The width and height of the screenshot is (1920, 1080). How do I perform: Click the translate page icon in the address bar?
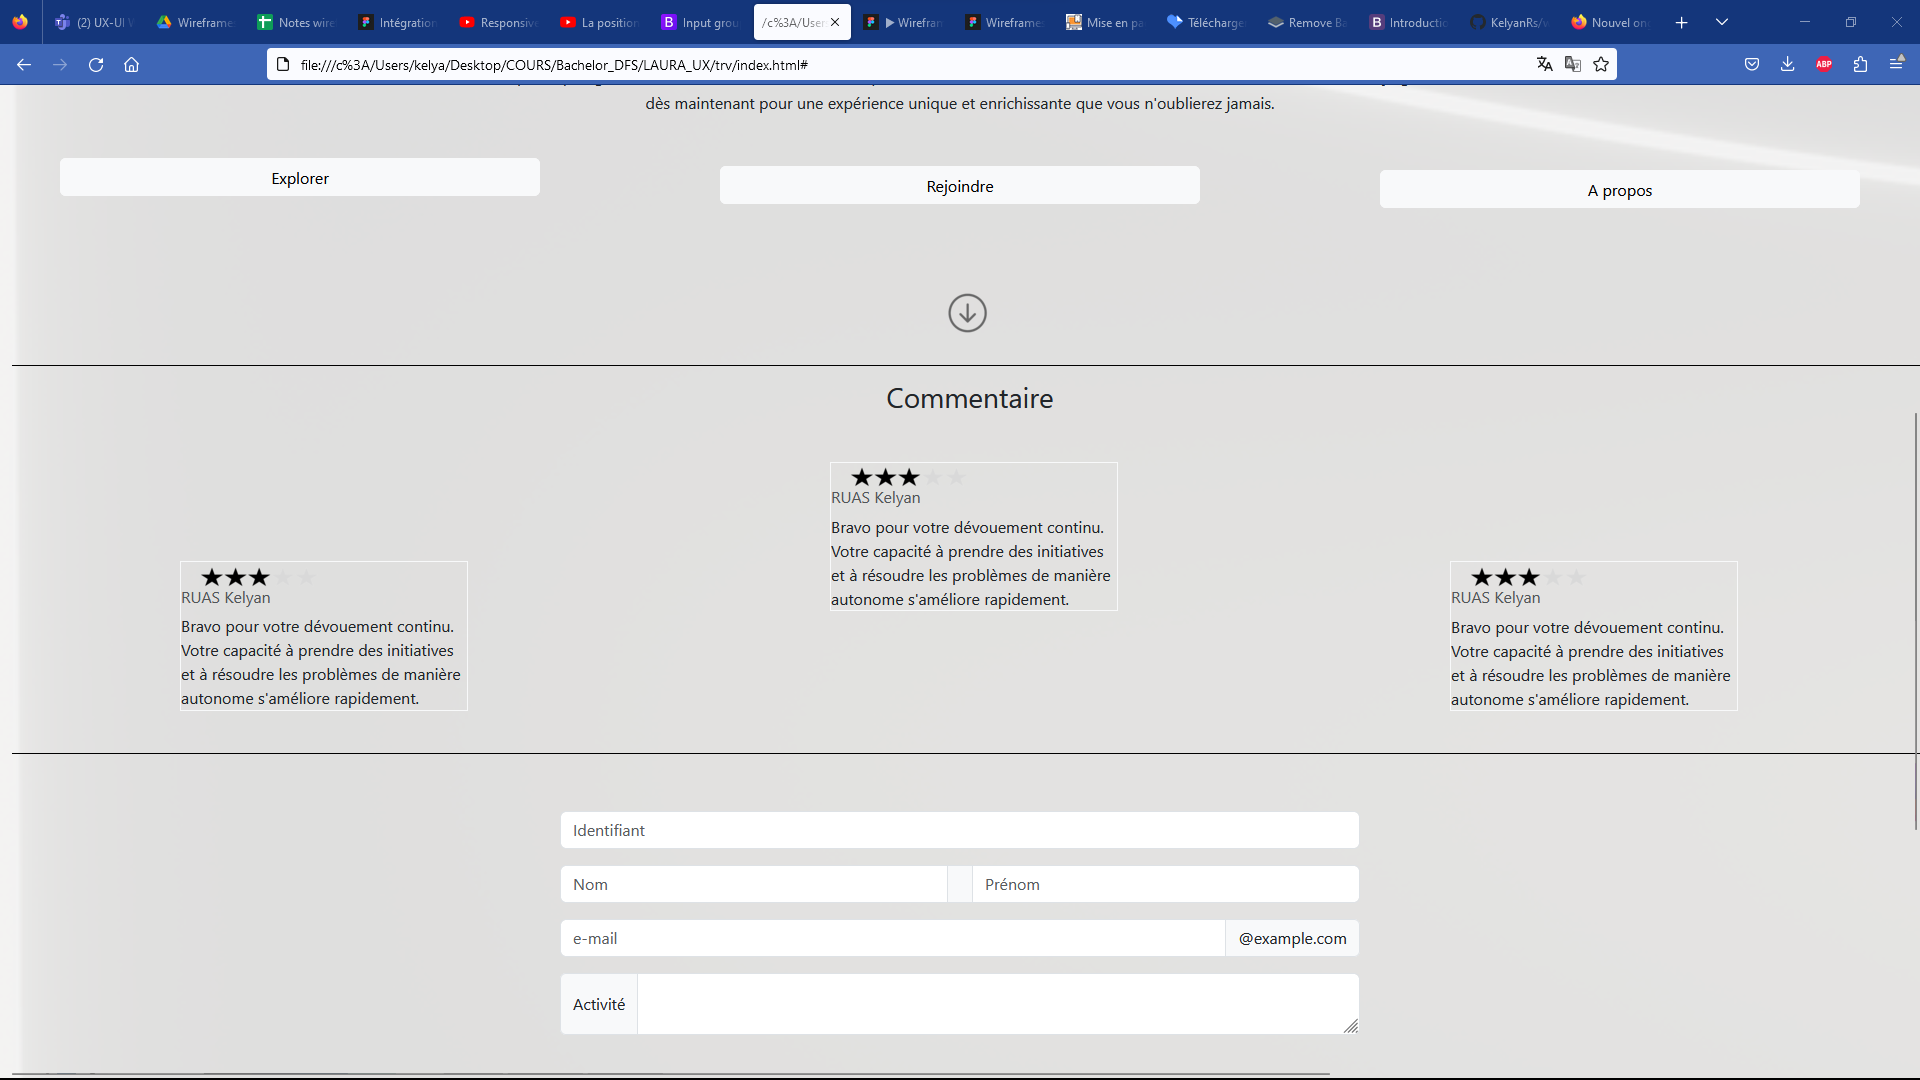coord(1544,64)
